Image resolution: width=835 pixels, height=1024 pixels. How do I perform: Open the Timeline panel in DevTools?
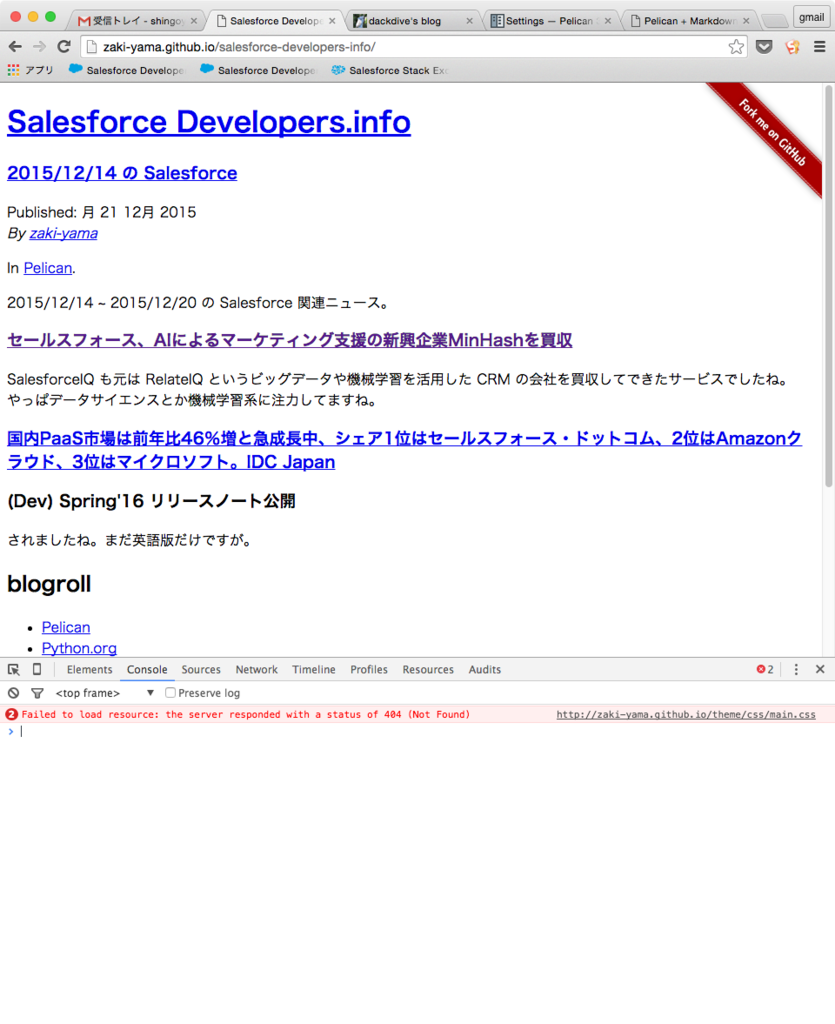tap(314, 669)
